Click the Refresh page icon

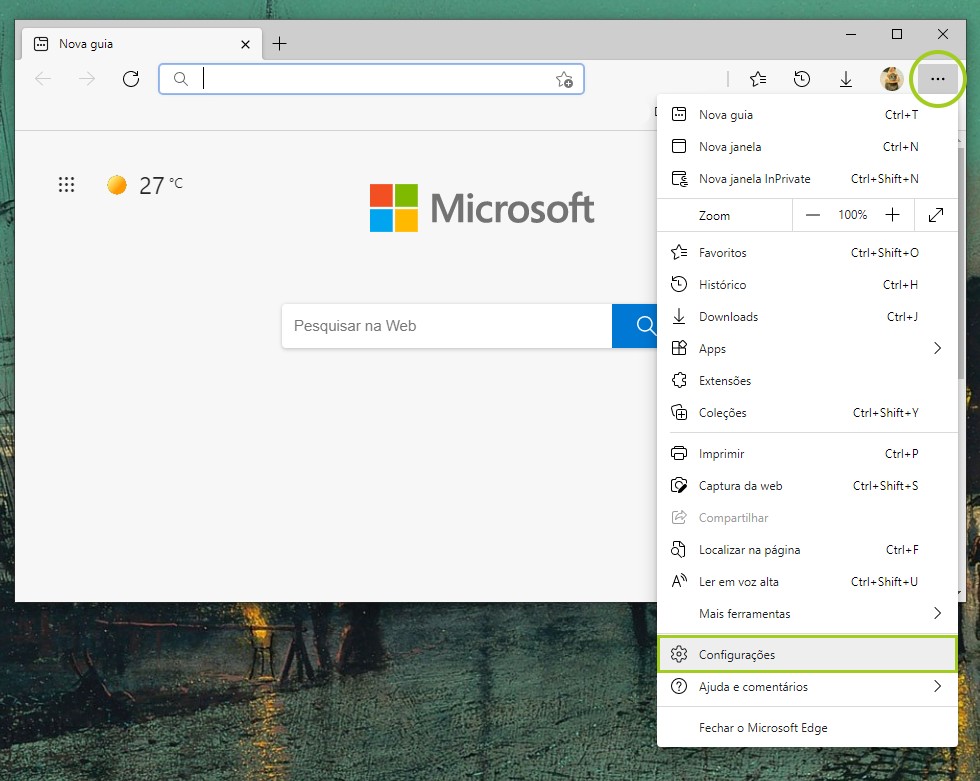pos(130,79)
